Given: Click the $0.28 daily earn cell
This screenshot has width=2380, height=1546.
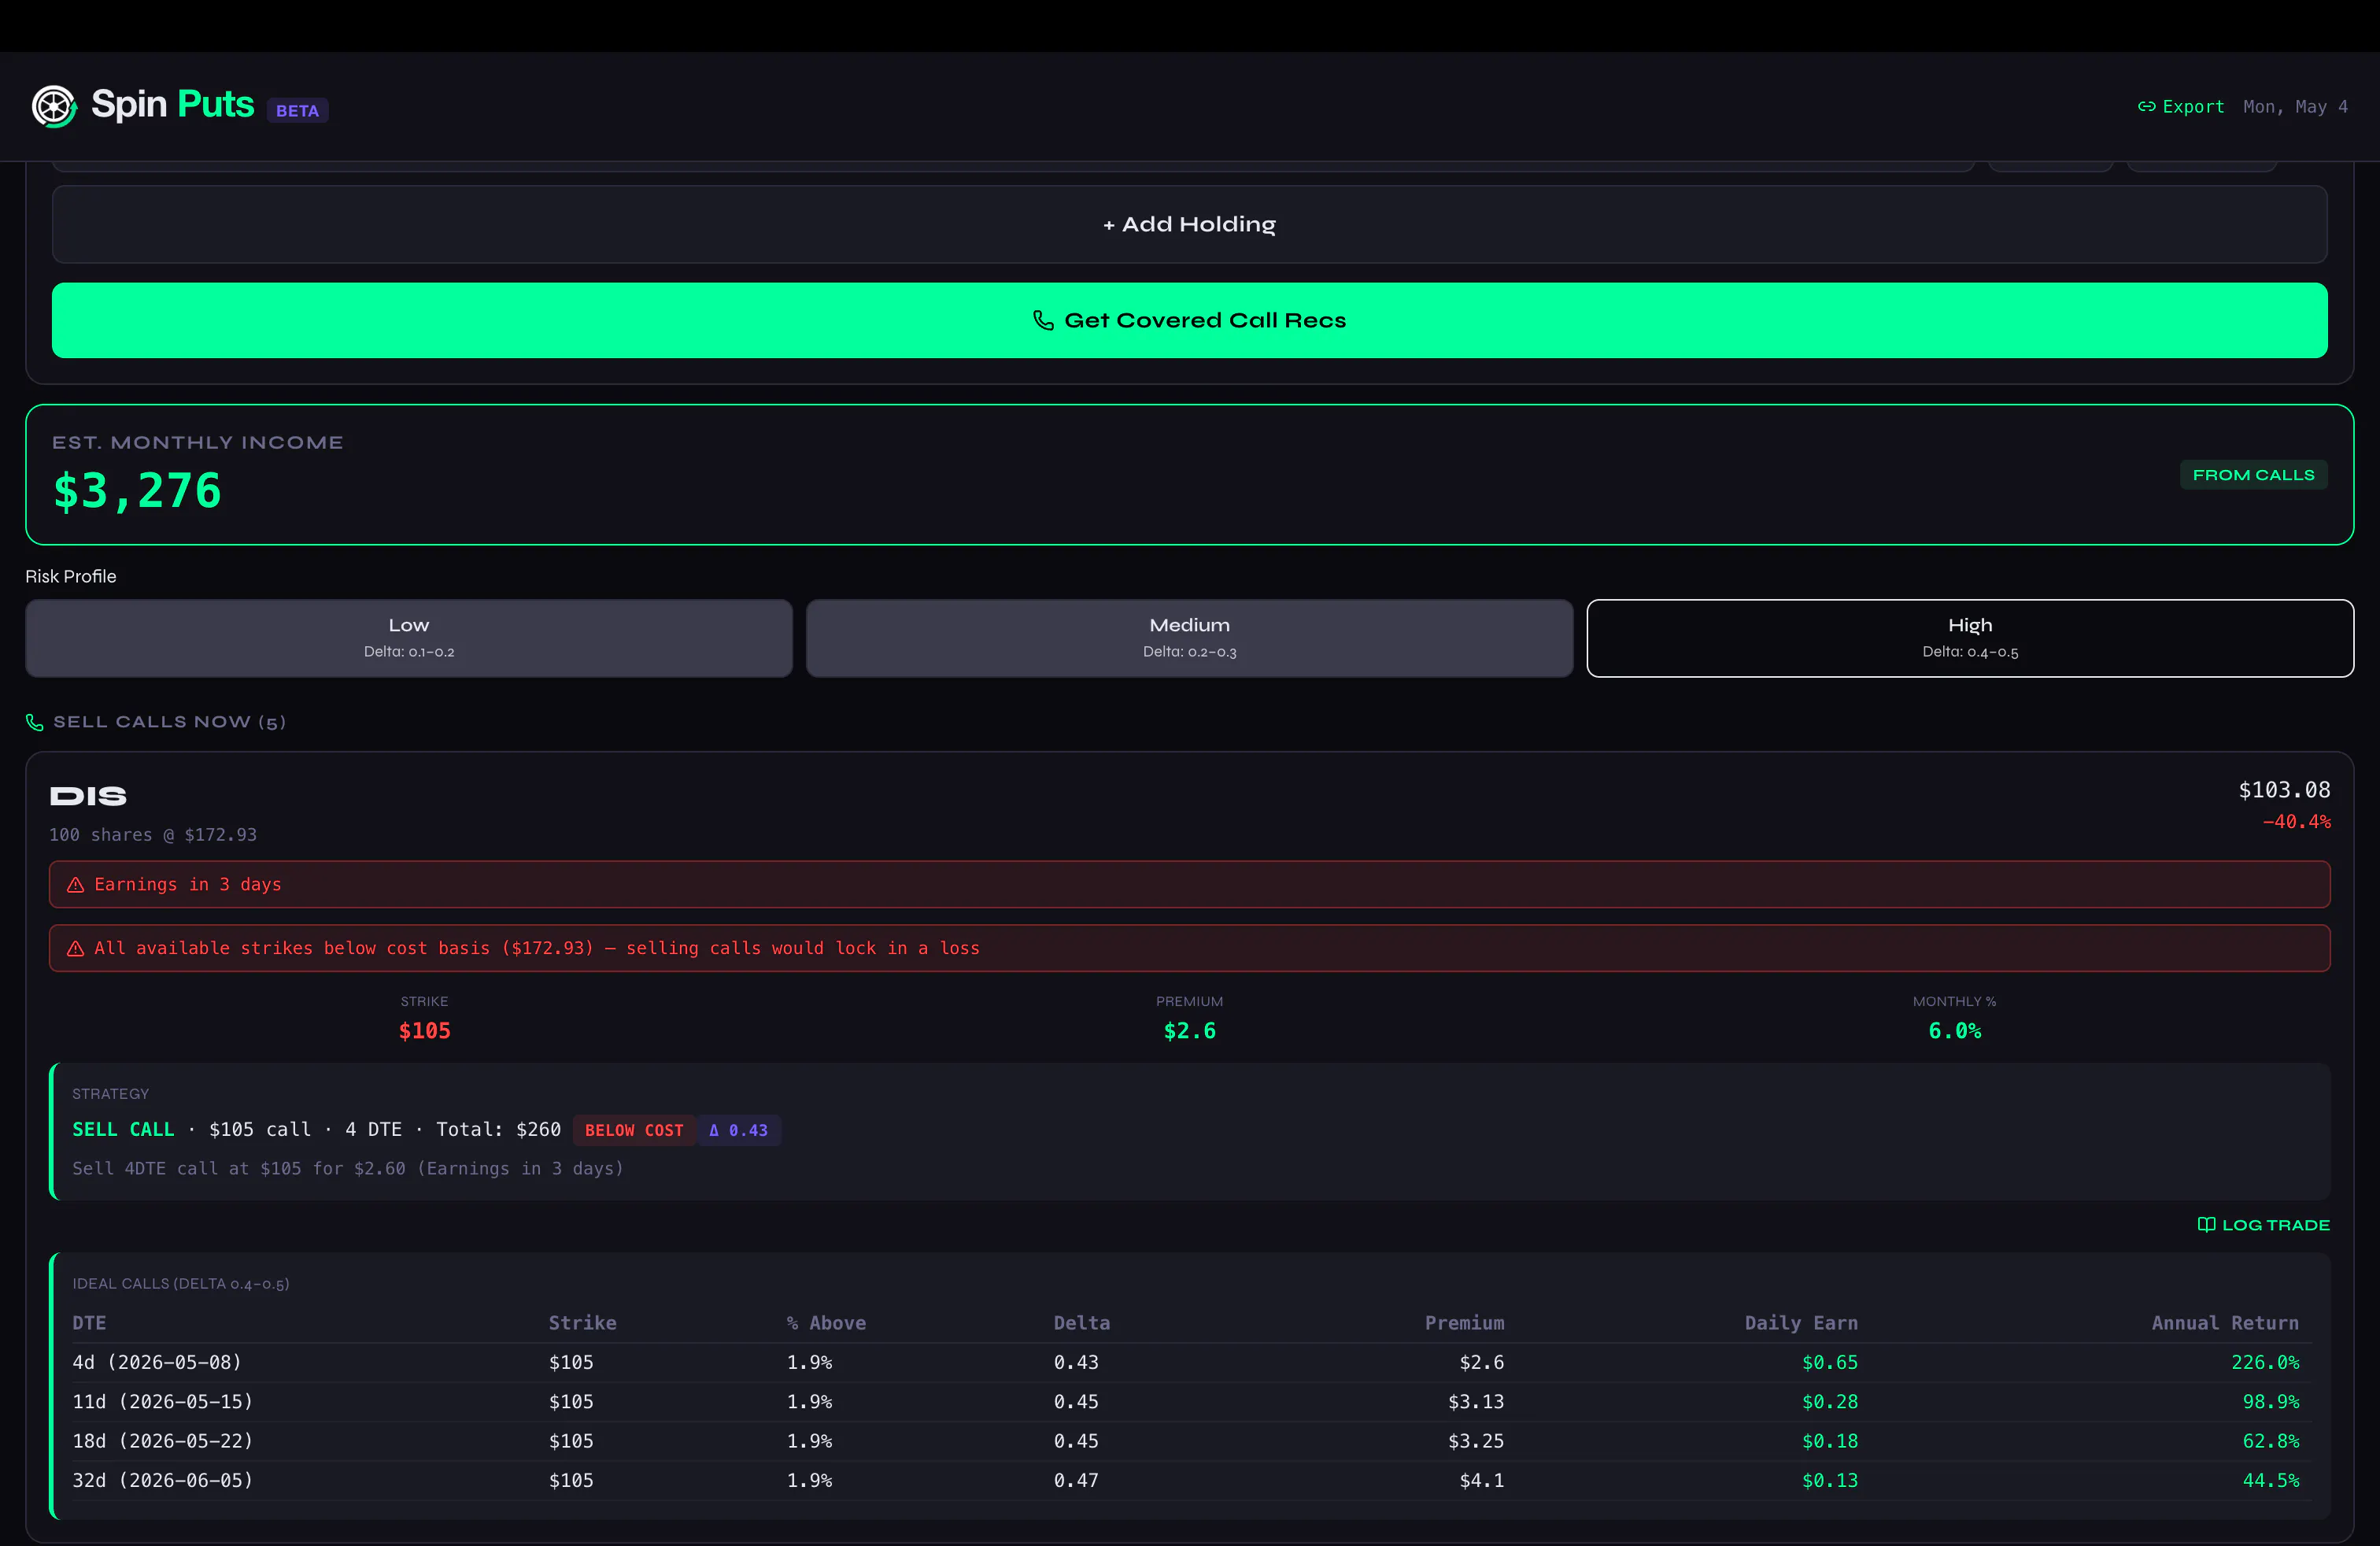Looking at the screenshot, I should click(x=1830, y=1402).
